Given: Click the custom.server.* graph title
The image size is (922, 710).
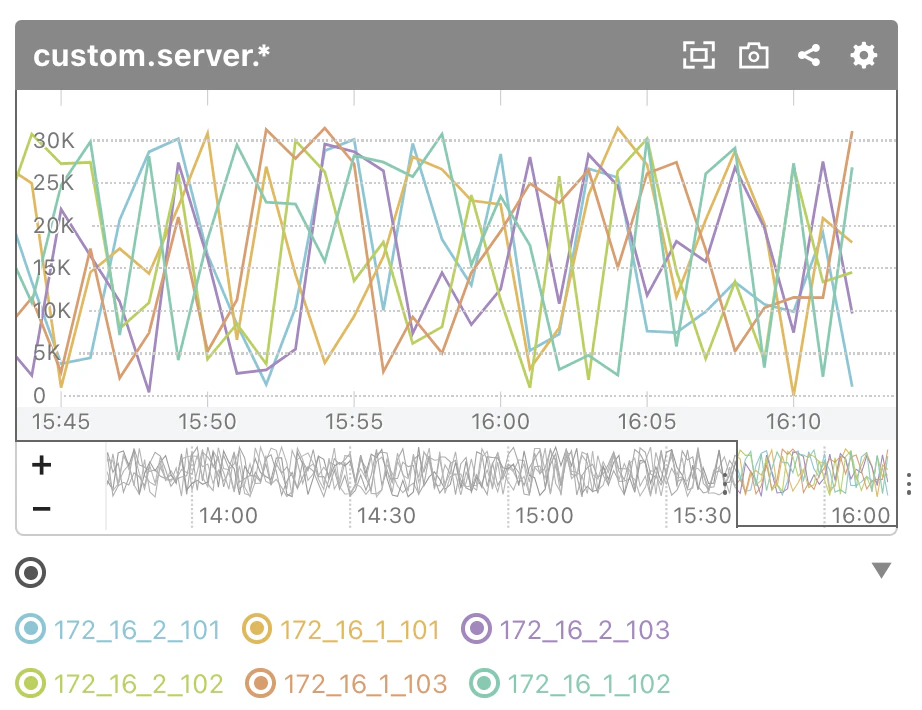Looking at the screenshot, I should tap(151, 56).
